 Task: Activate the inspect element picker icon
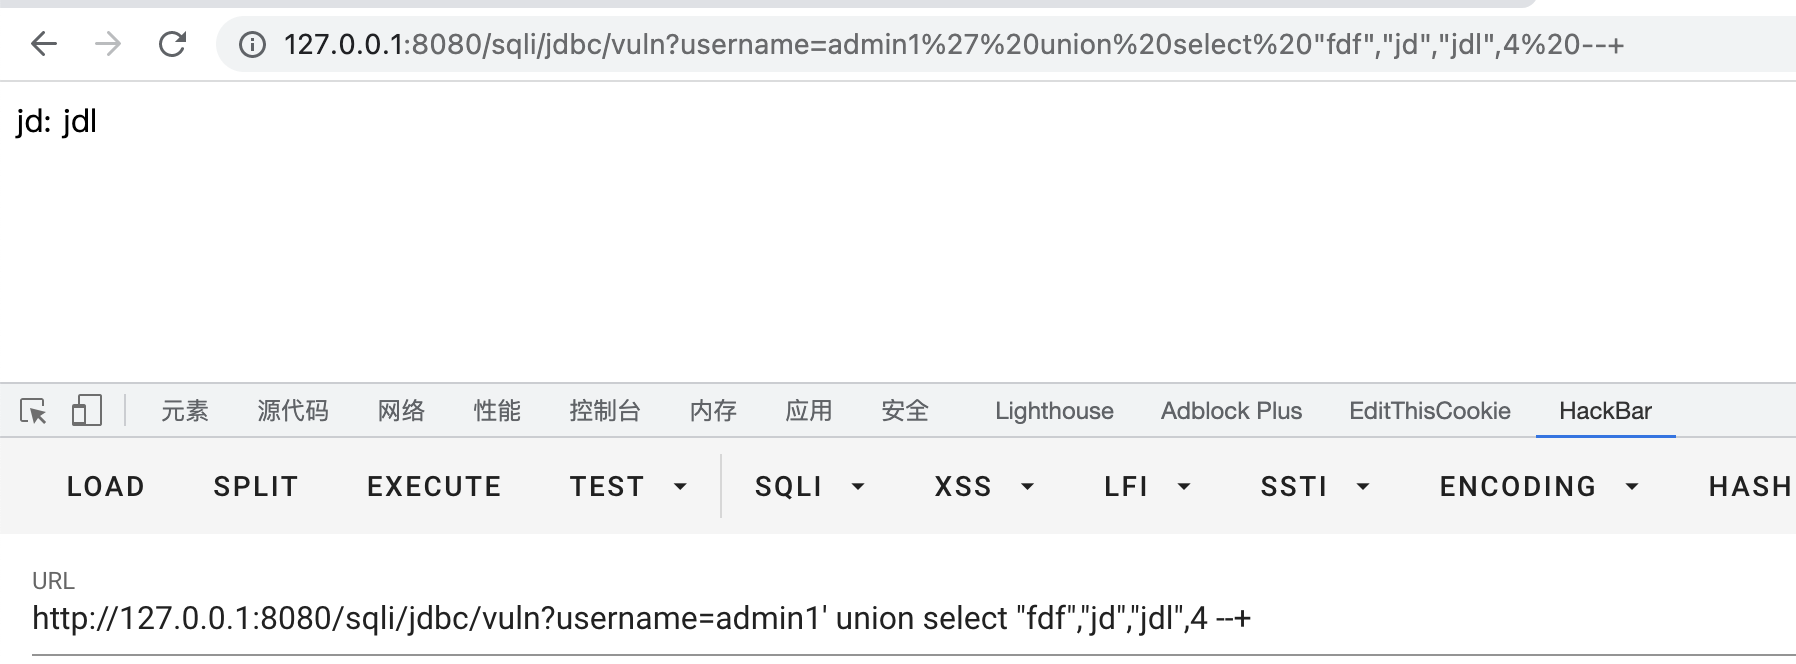pyautogui.click(x=33, y=411)
